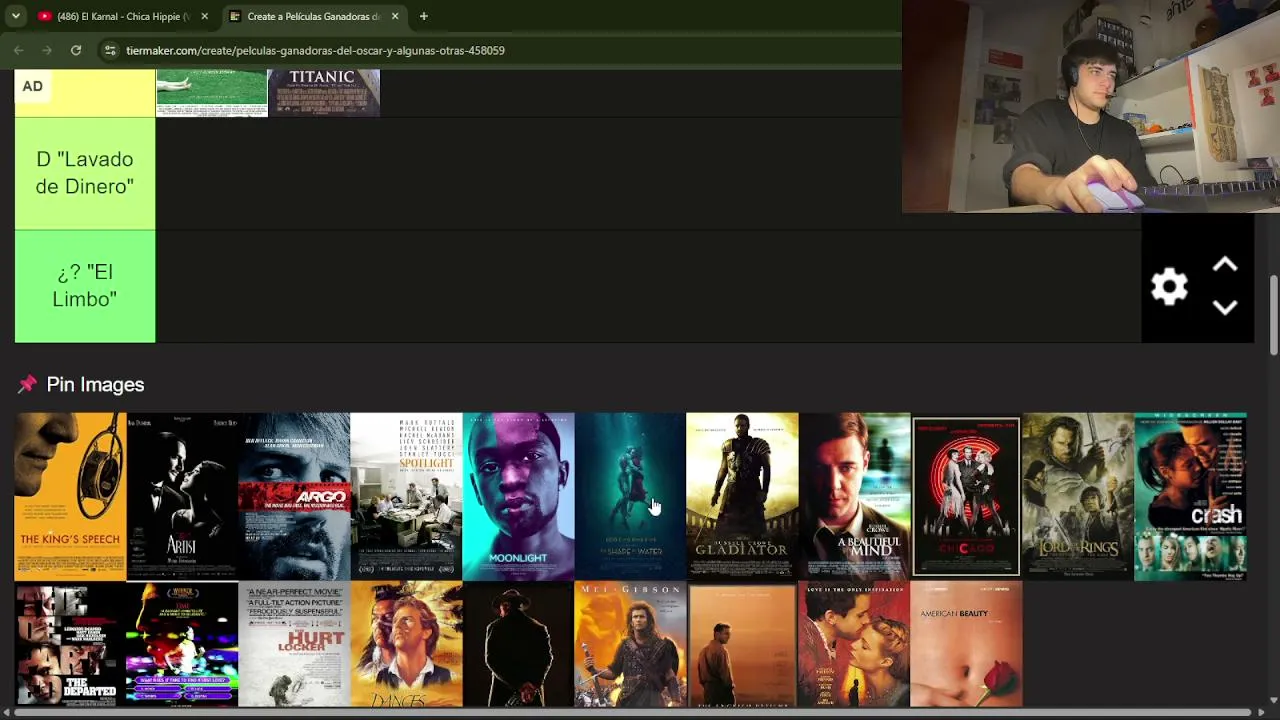Select the Mel Gibson Braveheart poster
This screenshot has width=1280, height=720.
630,644
